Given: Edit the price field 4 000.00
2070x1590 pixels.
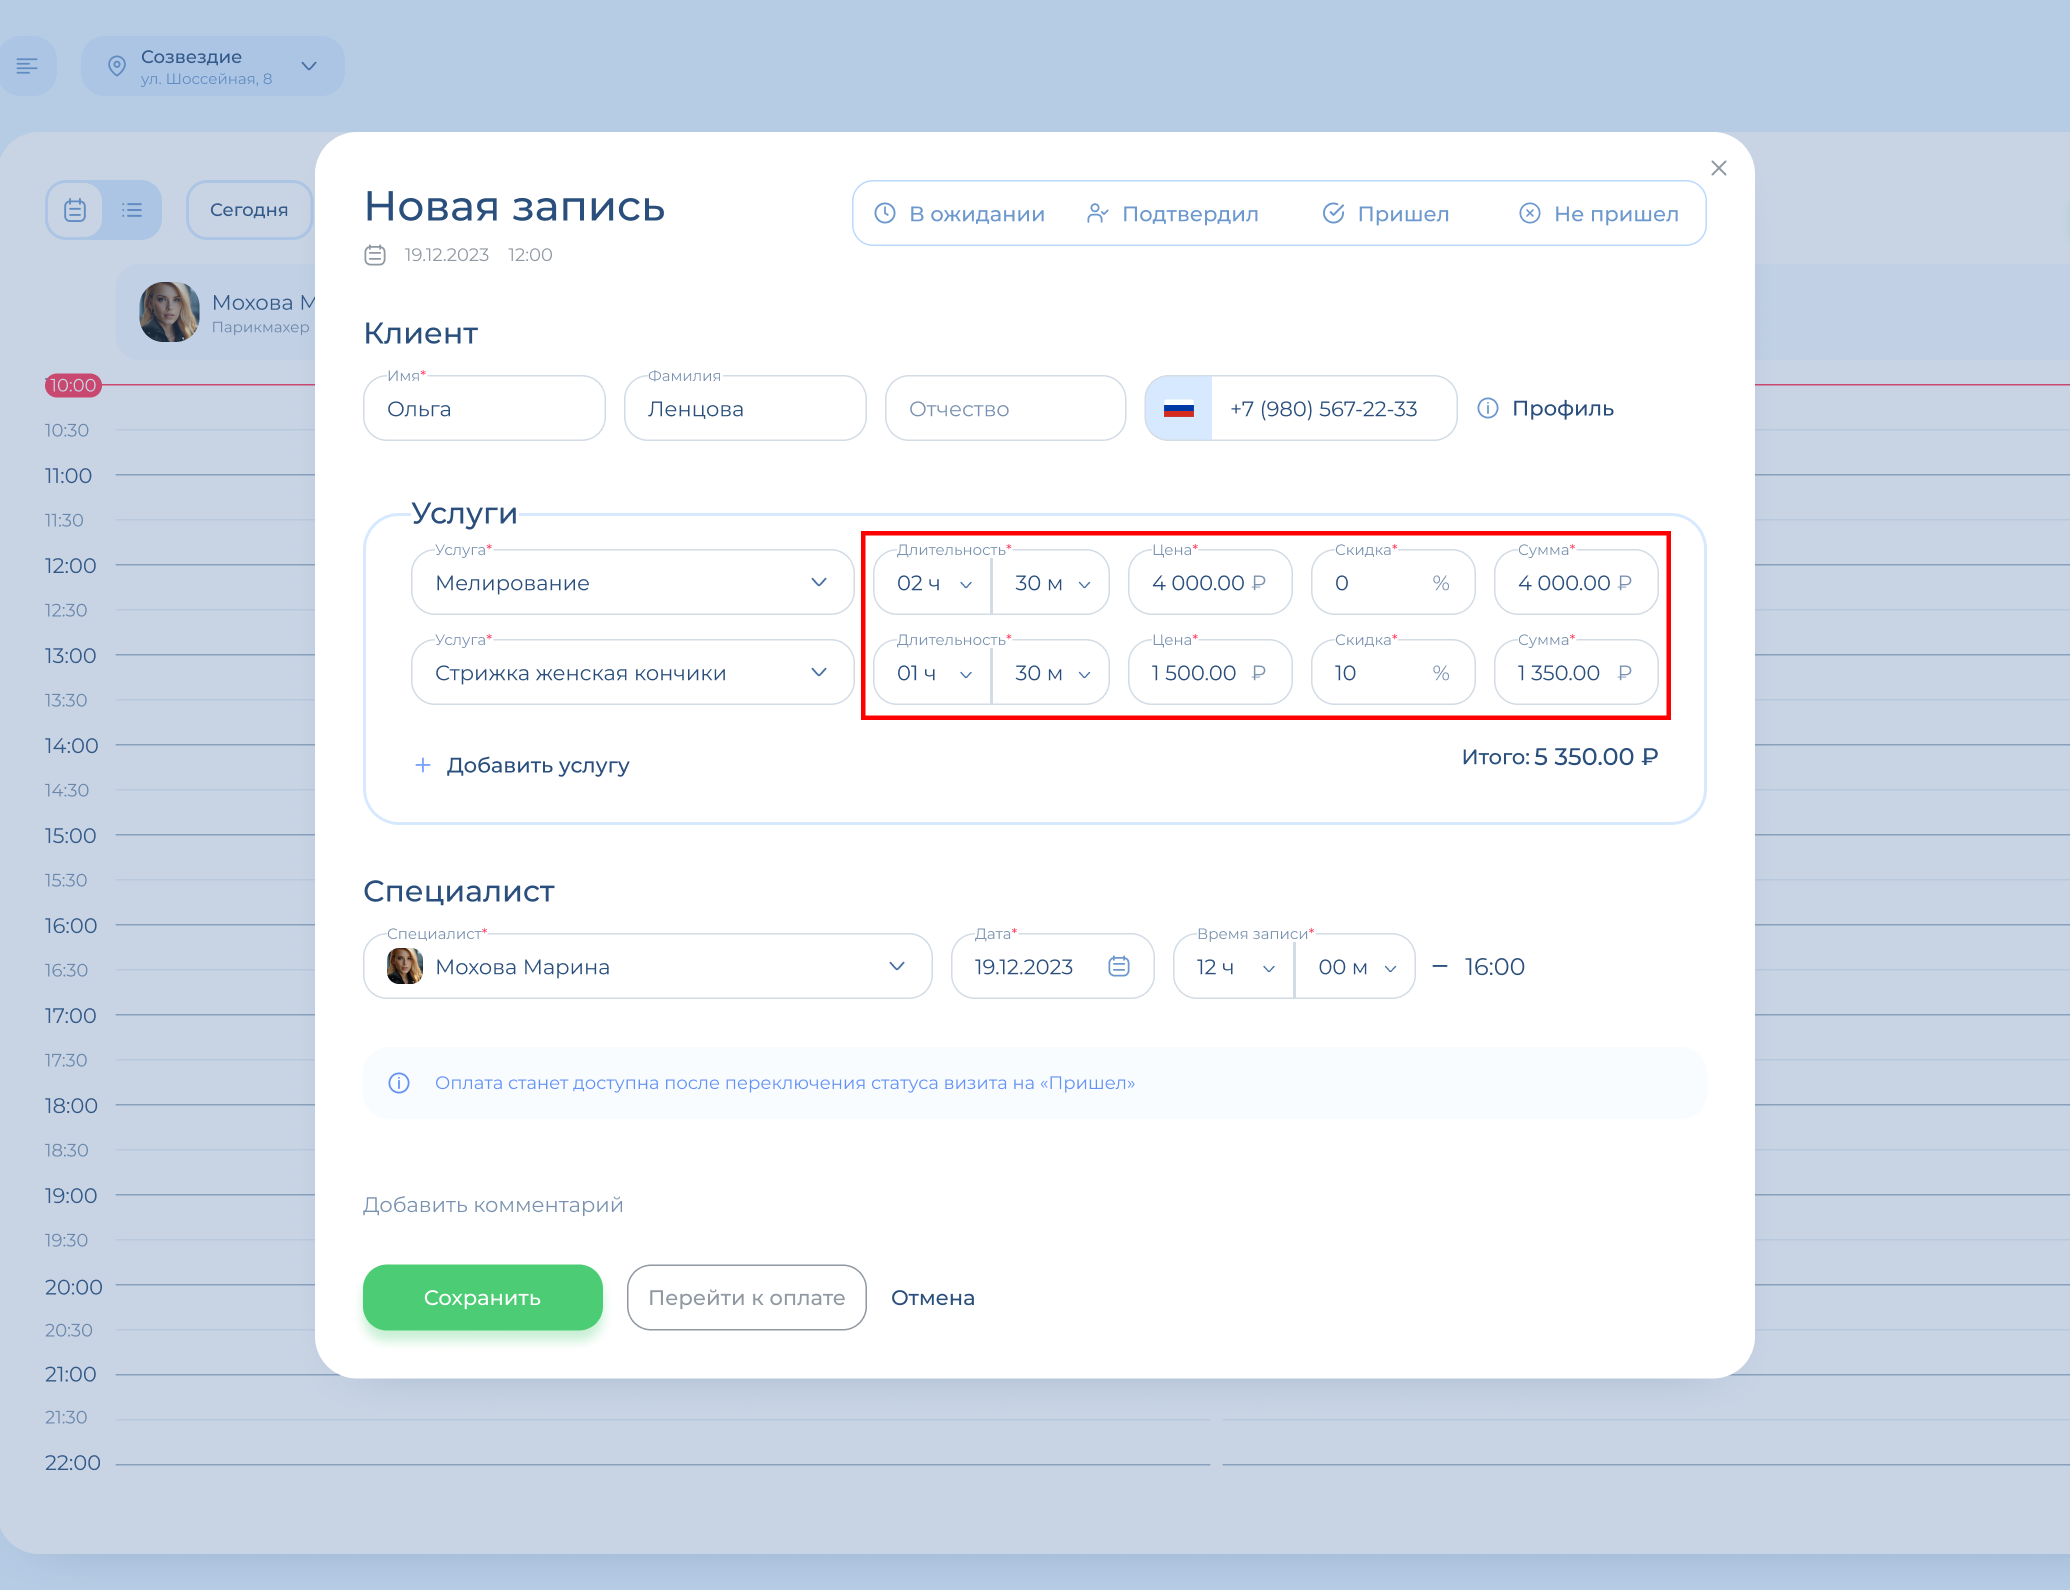Looking at the screenshot, I should click(x=1210, y=582).
